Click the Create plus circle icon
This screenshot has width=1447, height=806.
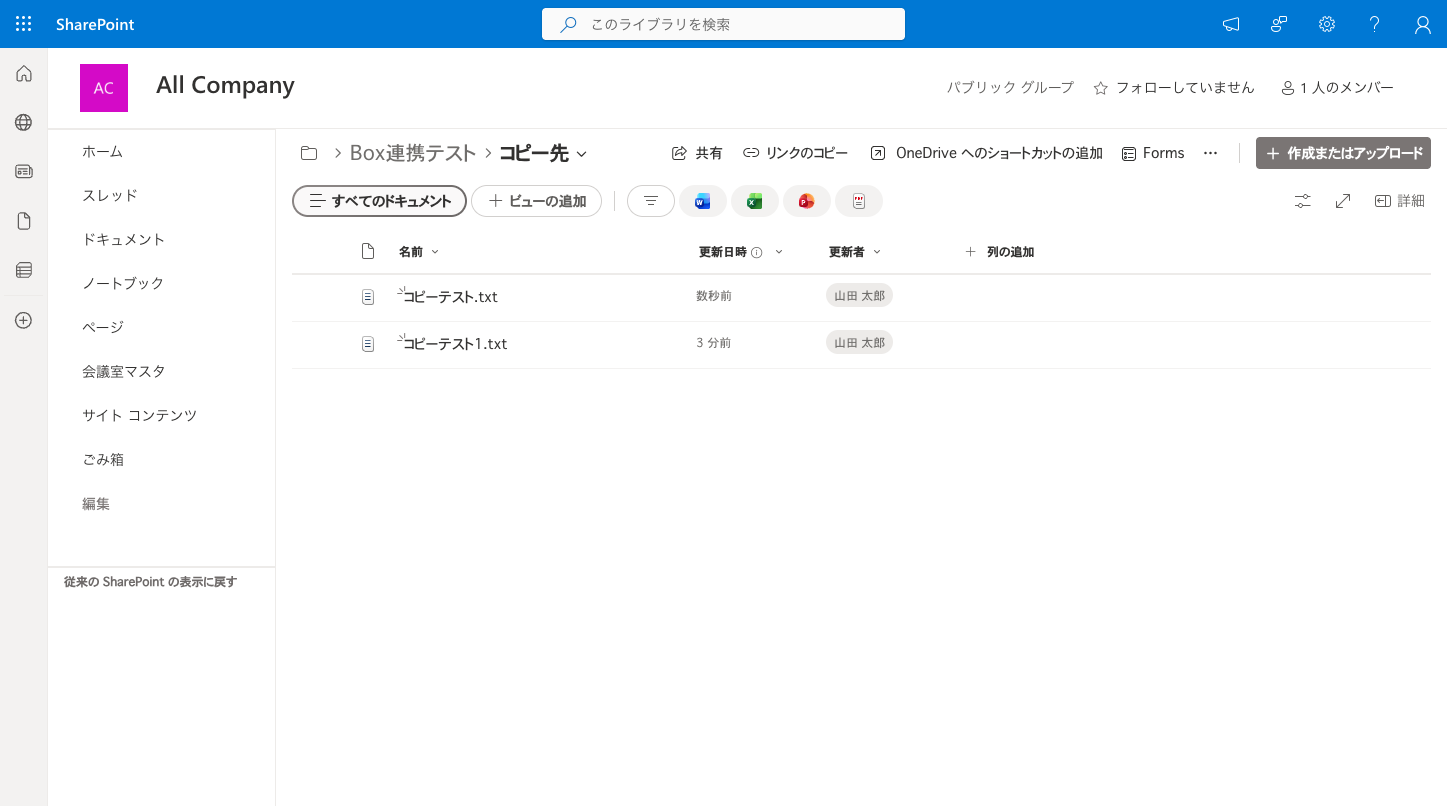(24, 321)
